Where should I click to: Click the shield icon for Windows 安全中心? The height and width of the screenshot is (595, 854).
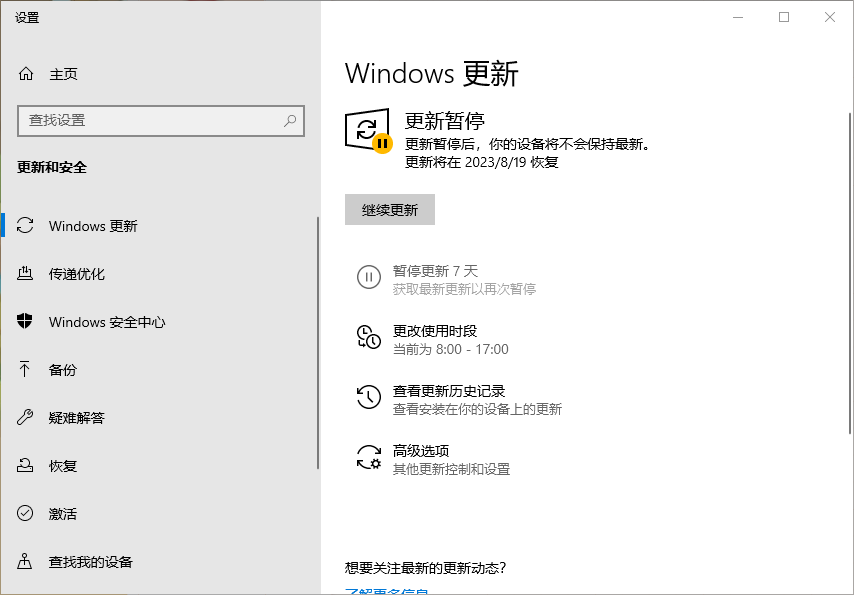coord(25,321)
